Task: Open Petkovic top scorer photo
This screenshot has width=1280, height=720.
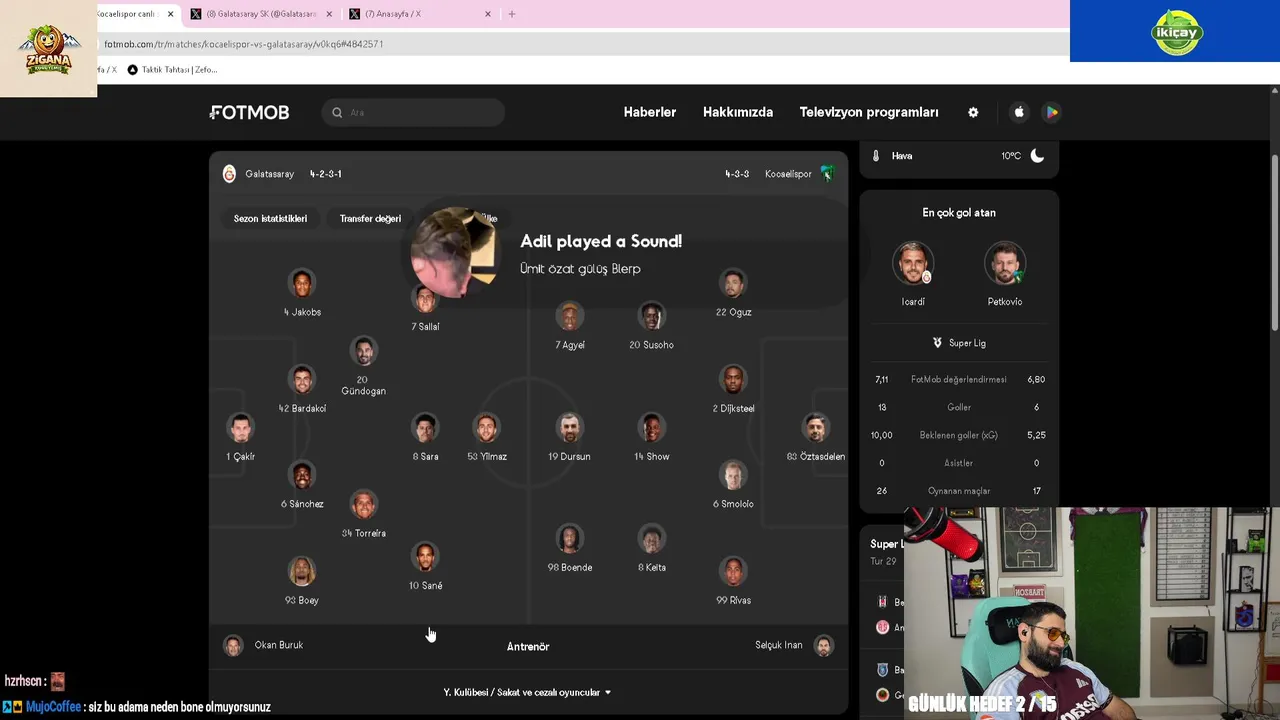Action: click(1005, 264)
